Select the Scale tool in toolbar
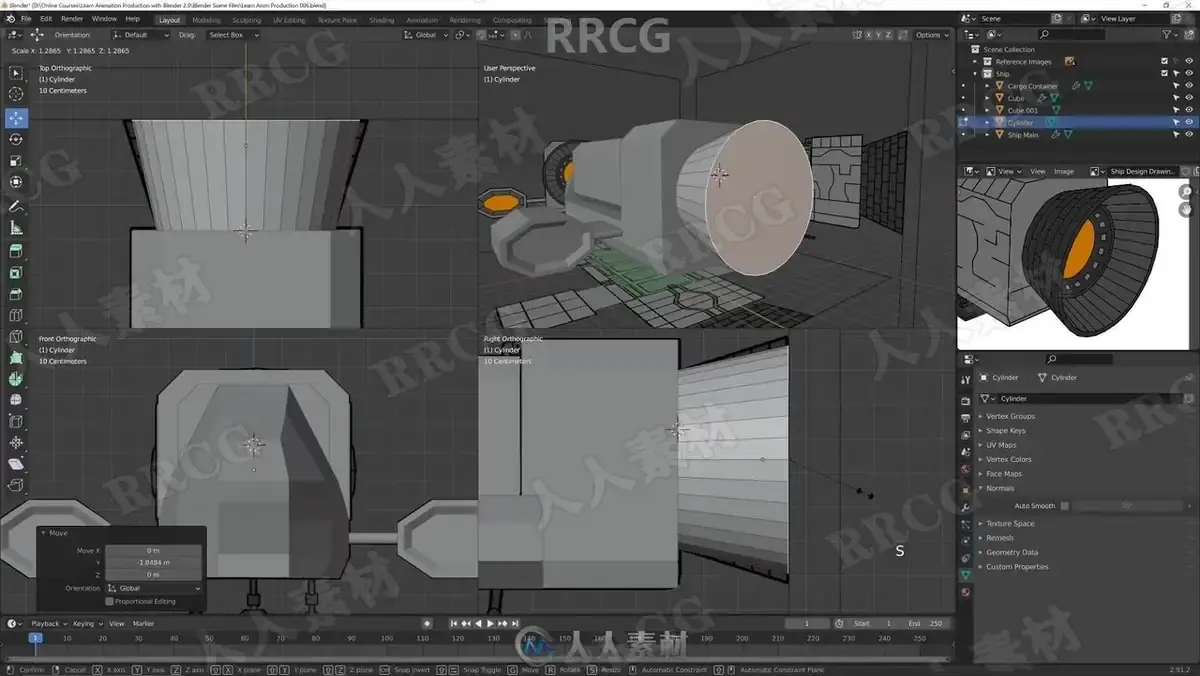Image resolution: width=1200 pixels, height=676 pixels. coord(16,161)
